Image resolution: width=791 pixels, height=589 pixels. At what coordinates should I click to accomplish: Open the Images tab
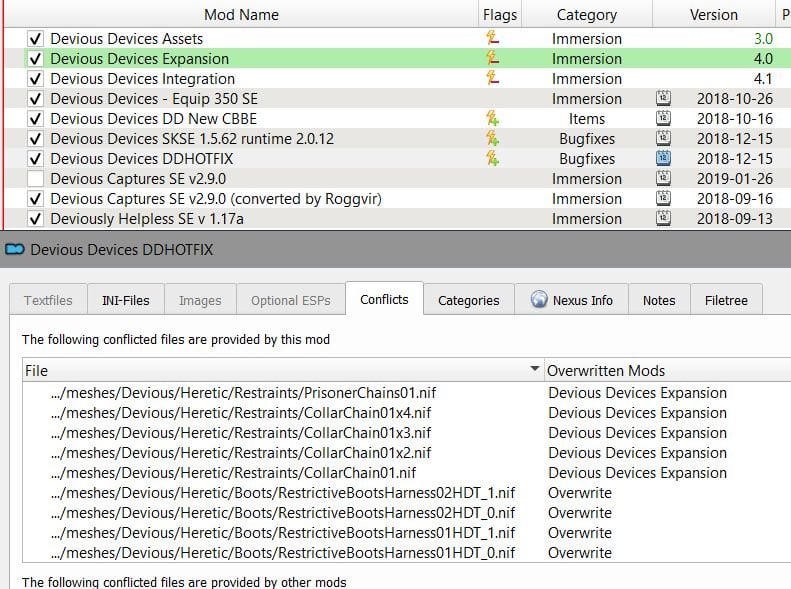[x=200, y=301]
